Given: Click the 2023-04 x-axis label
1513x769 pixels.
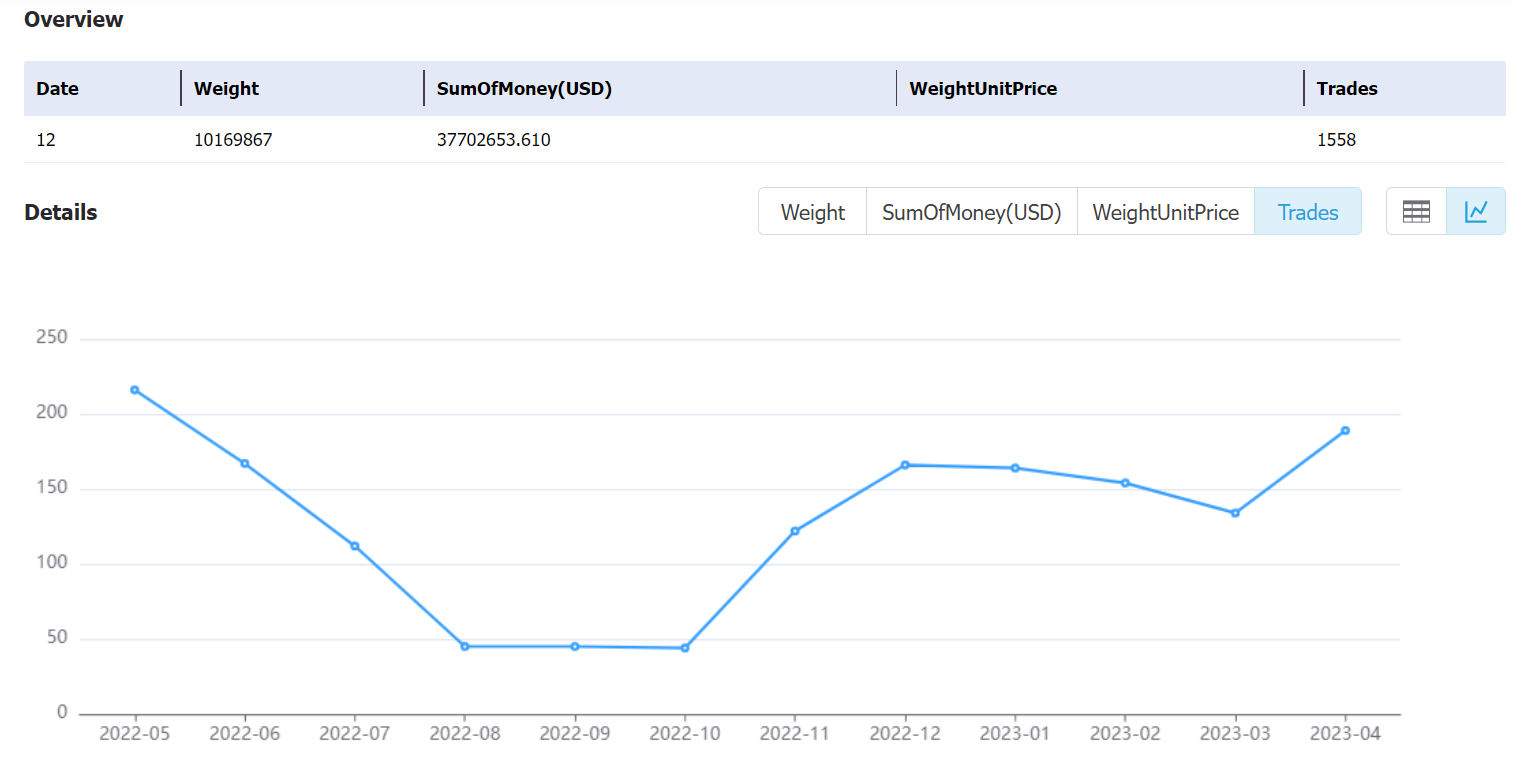Looking at the screenshot, I should [1345, 734].
